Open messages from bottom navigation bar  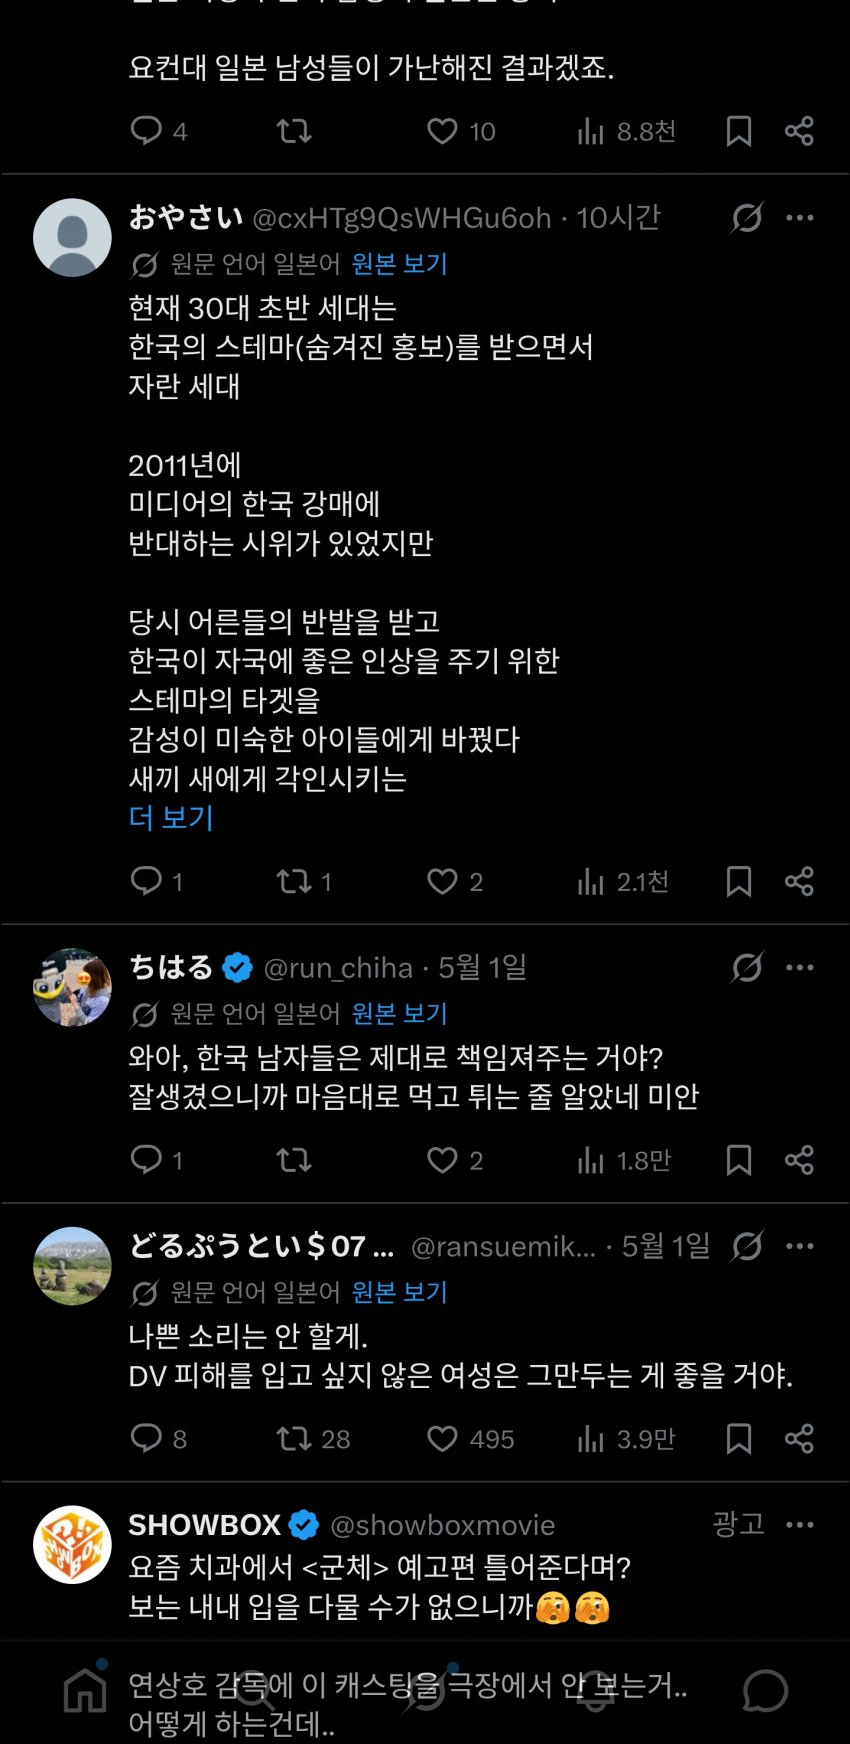tap(766, 1691)
